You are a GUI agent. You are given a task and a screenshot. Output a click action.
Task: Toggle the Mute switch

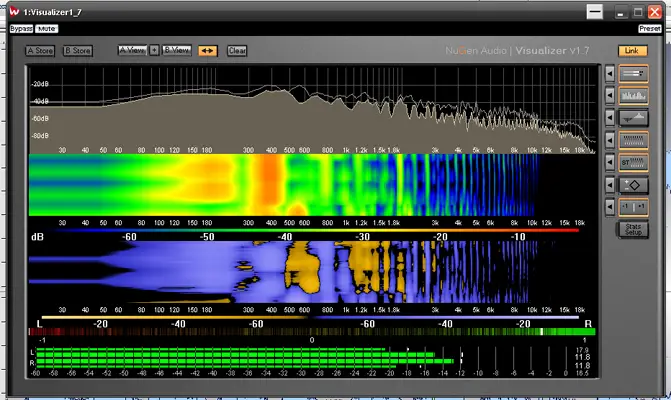(47, 29)
